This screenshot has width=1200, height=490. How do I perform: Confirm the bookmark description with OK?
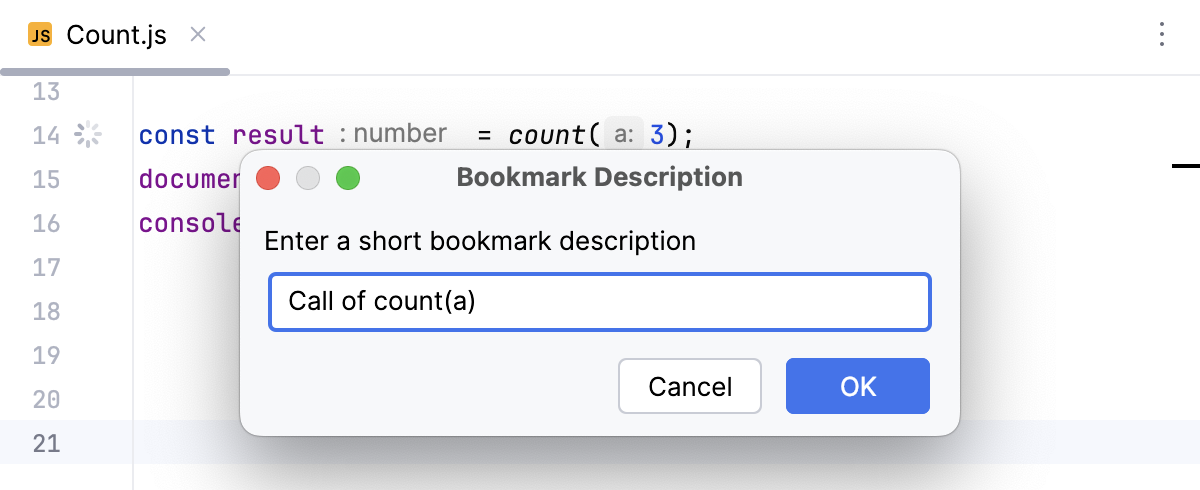point(858,386)
